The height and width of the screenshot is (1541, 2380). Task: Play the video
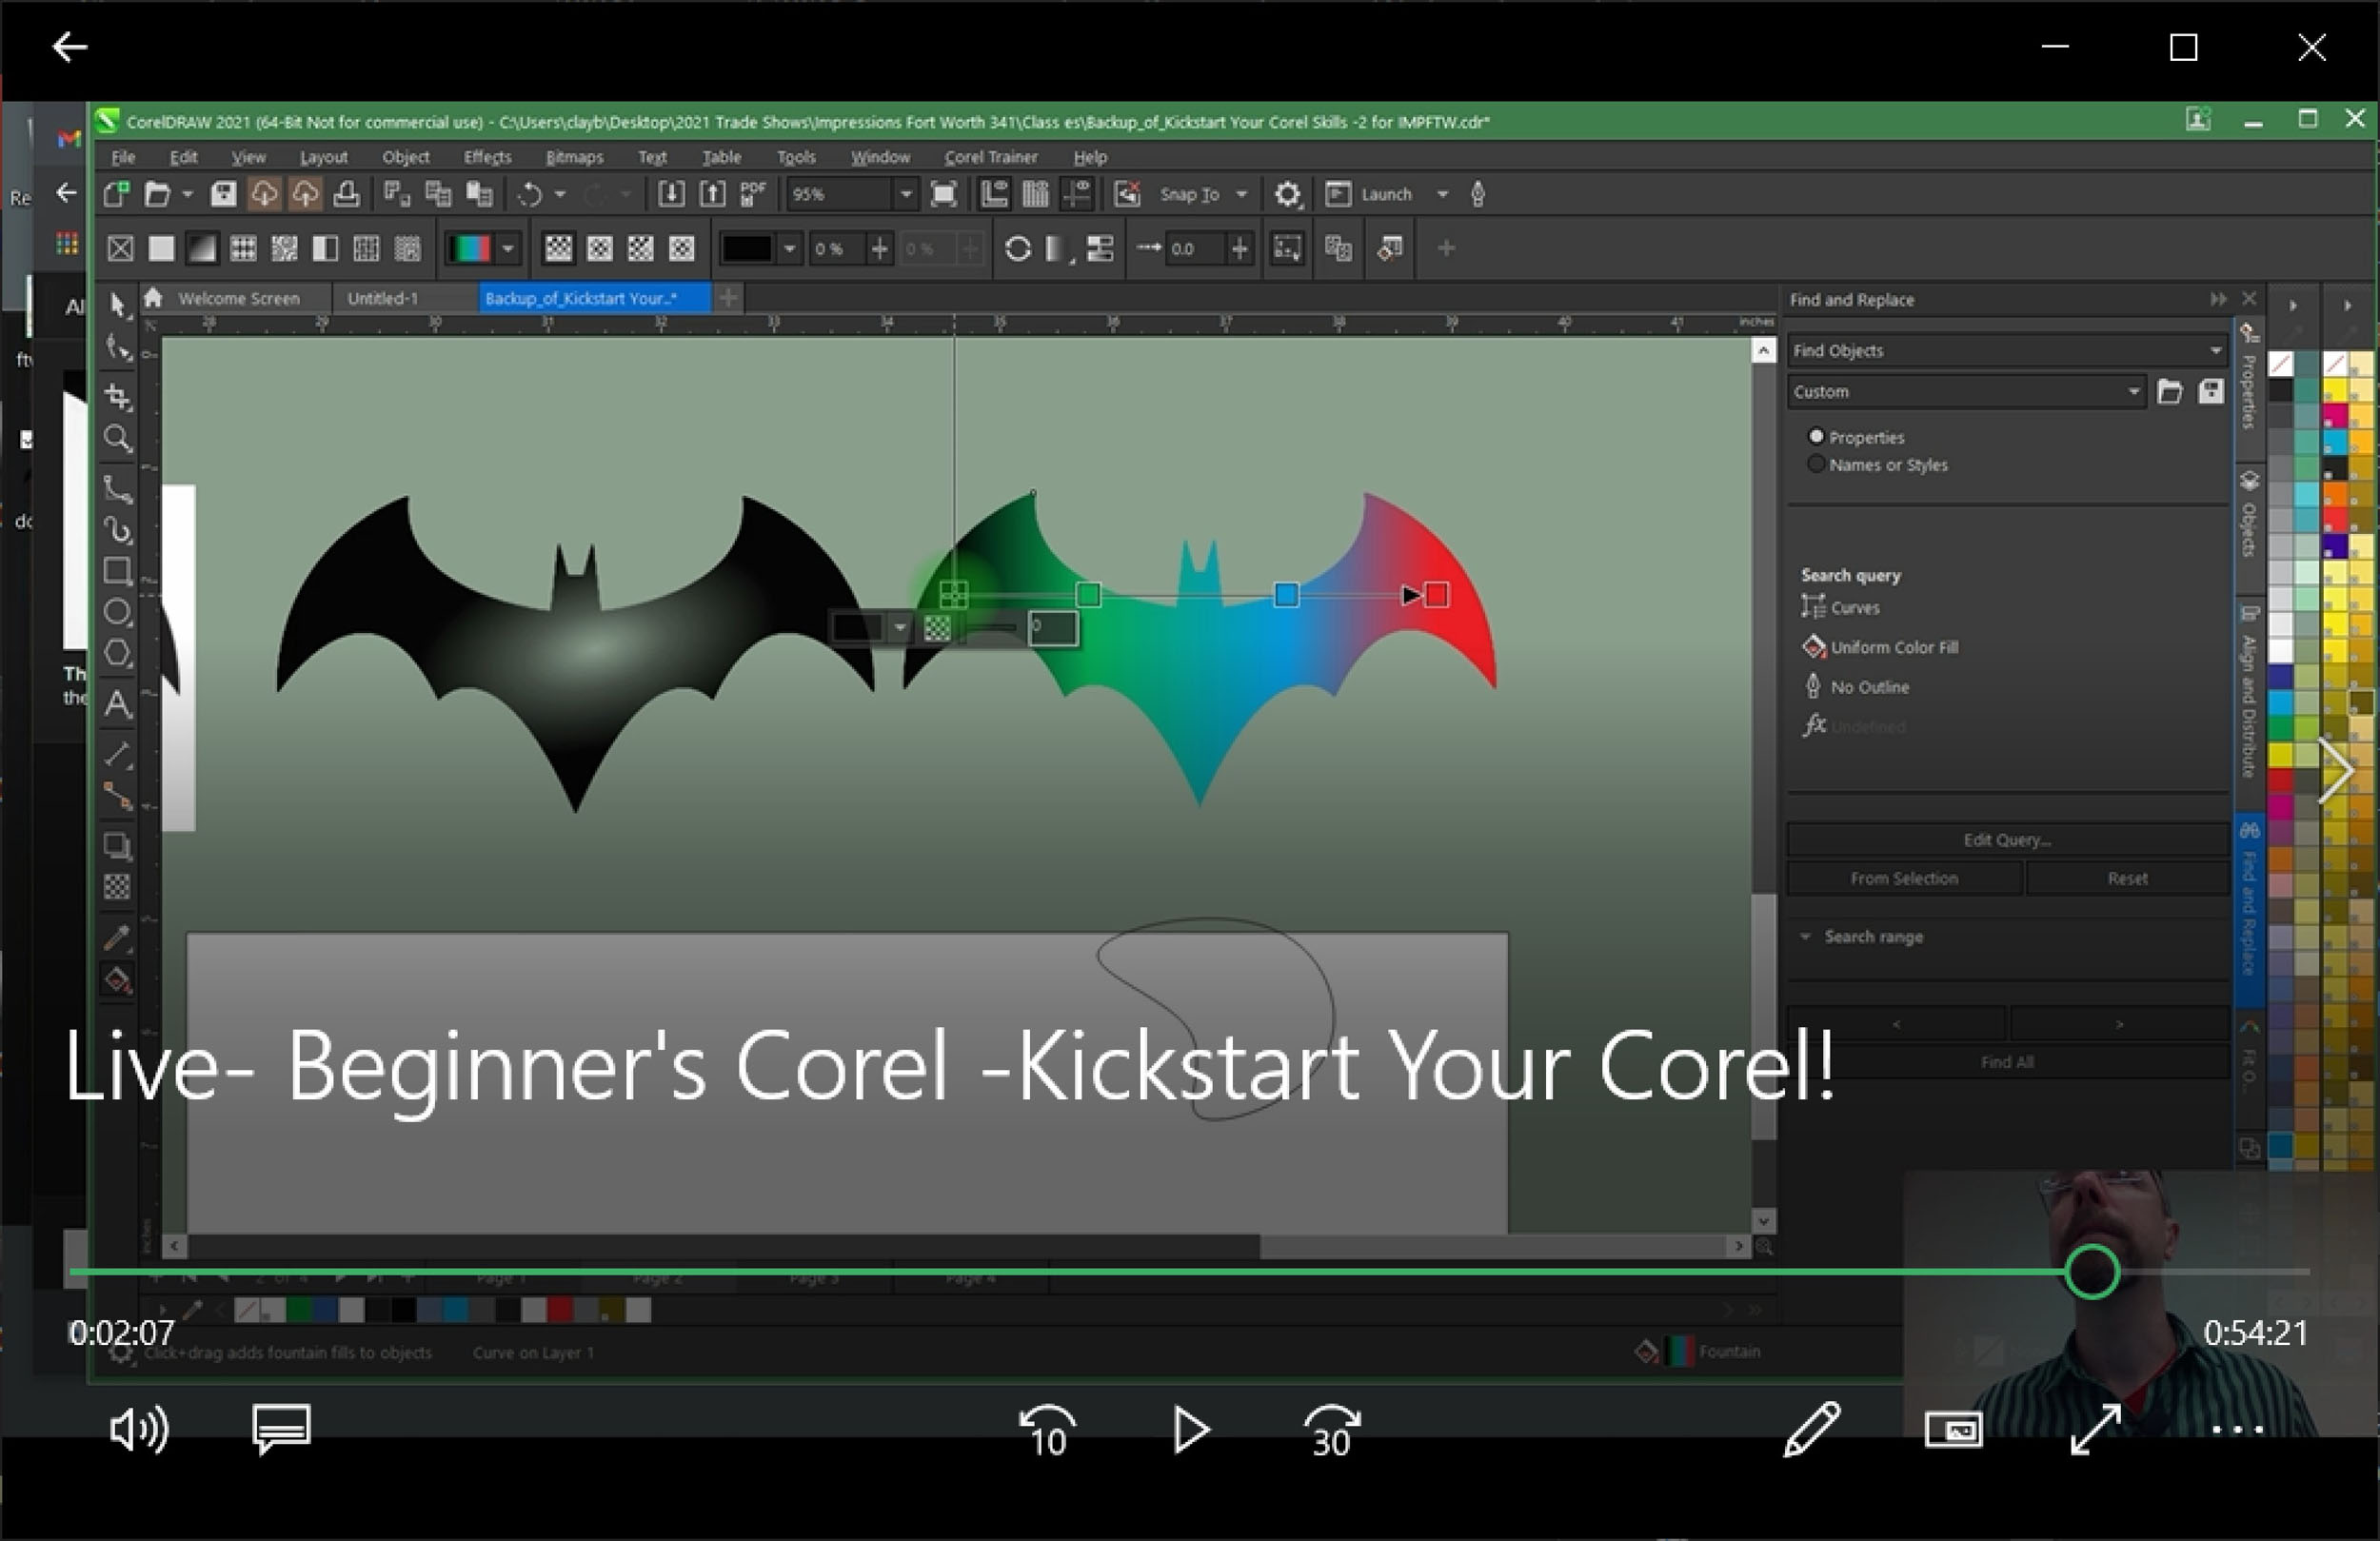[1190, 1430]
